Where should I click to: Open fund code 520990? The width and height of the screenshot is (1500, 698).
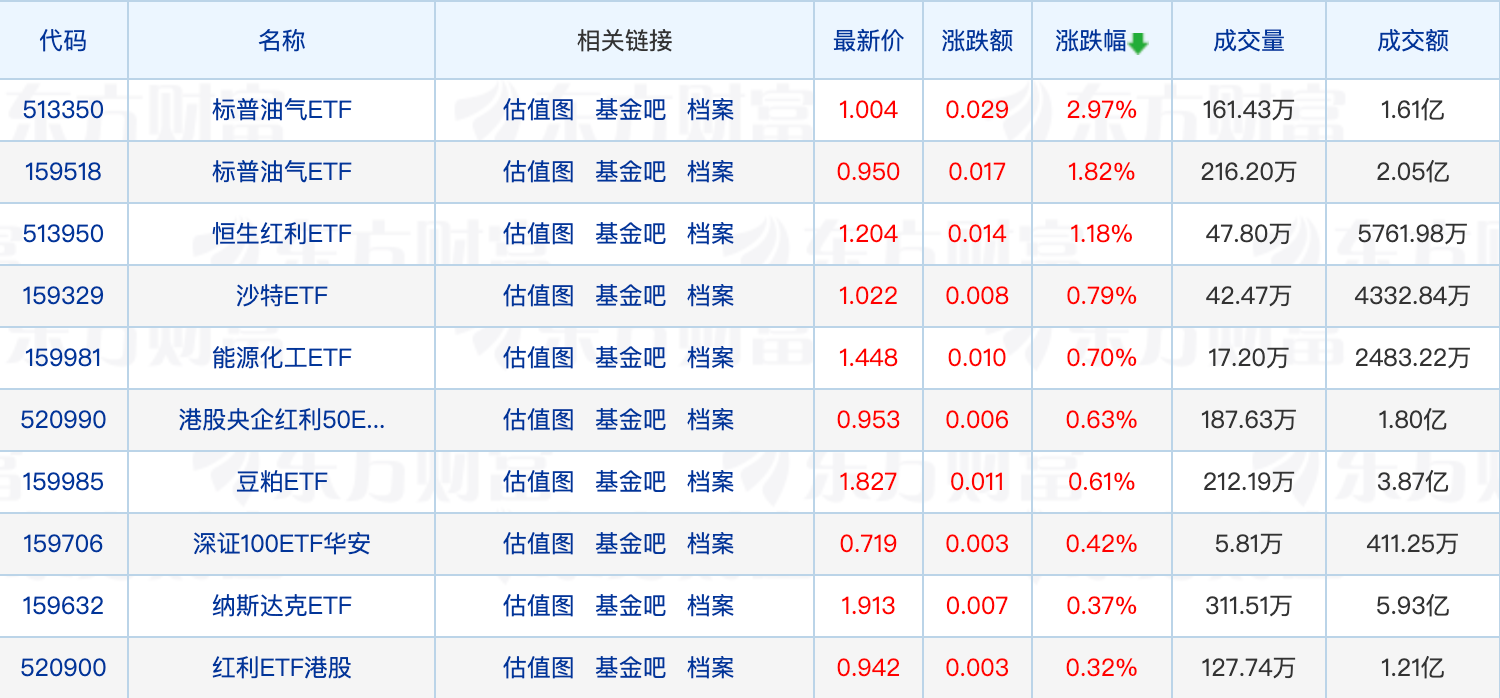tap(63, 420)
